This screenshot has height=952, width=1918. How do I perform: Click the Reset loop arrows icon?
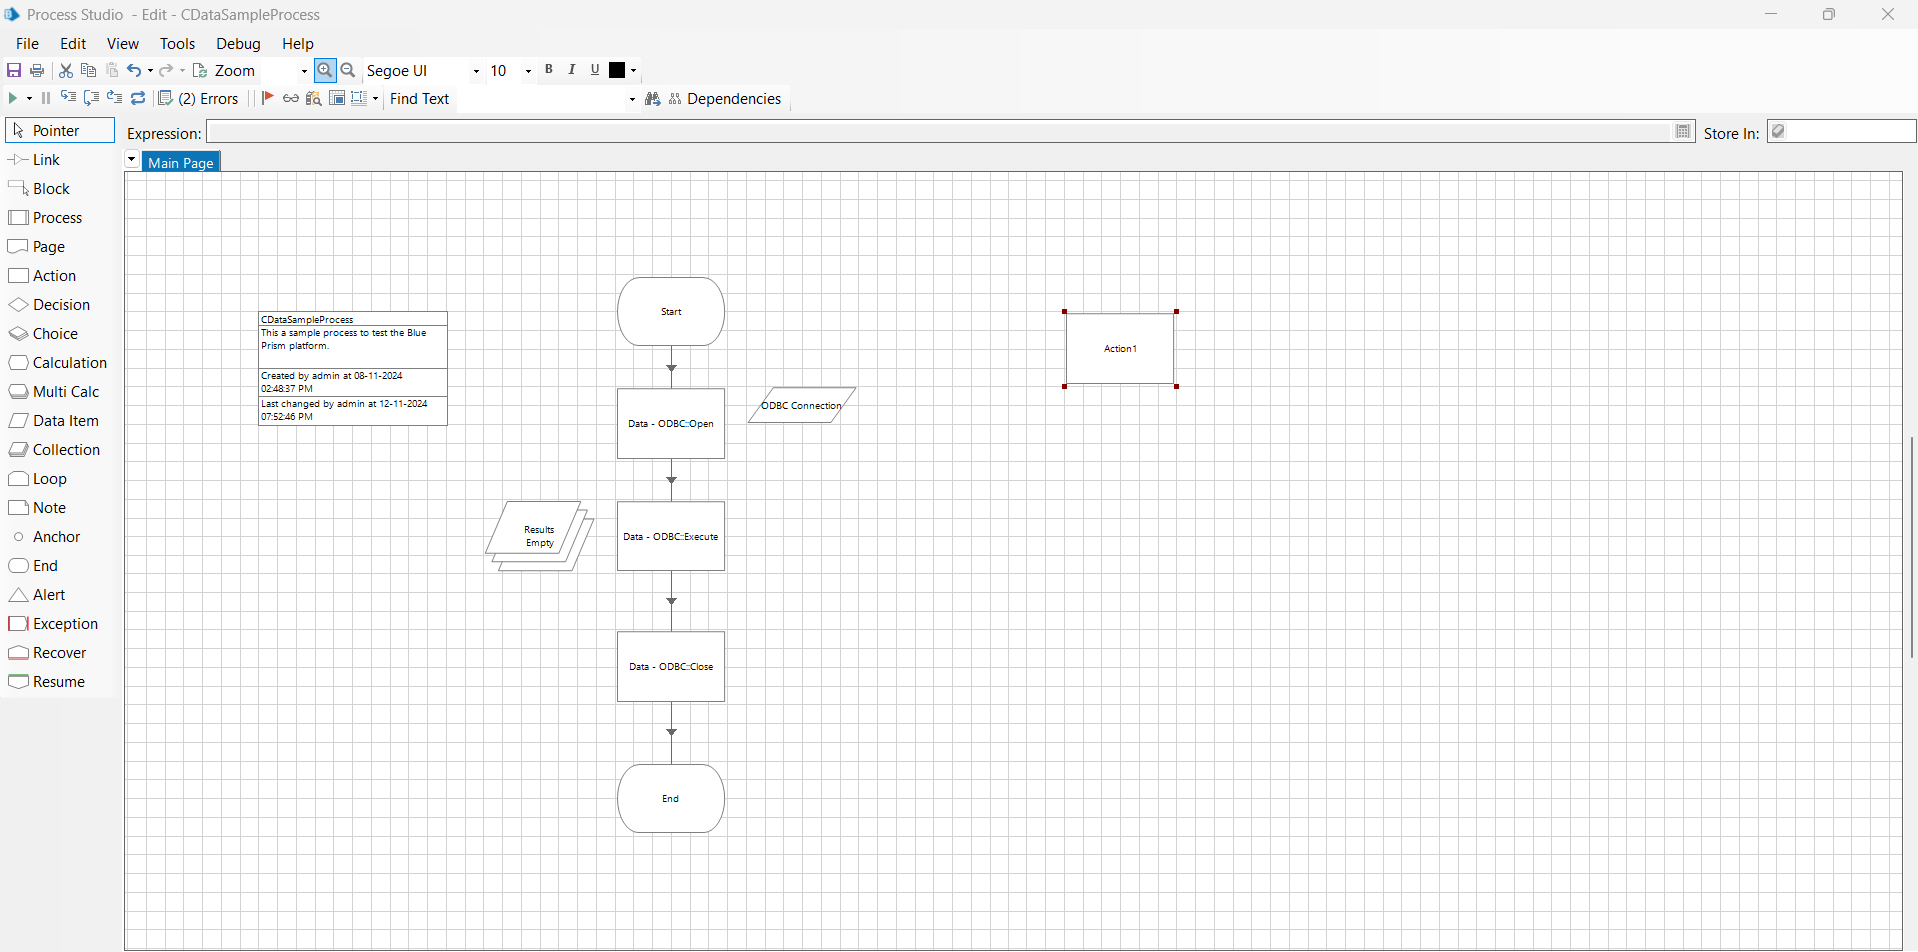[x=138, y=98]
